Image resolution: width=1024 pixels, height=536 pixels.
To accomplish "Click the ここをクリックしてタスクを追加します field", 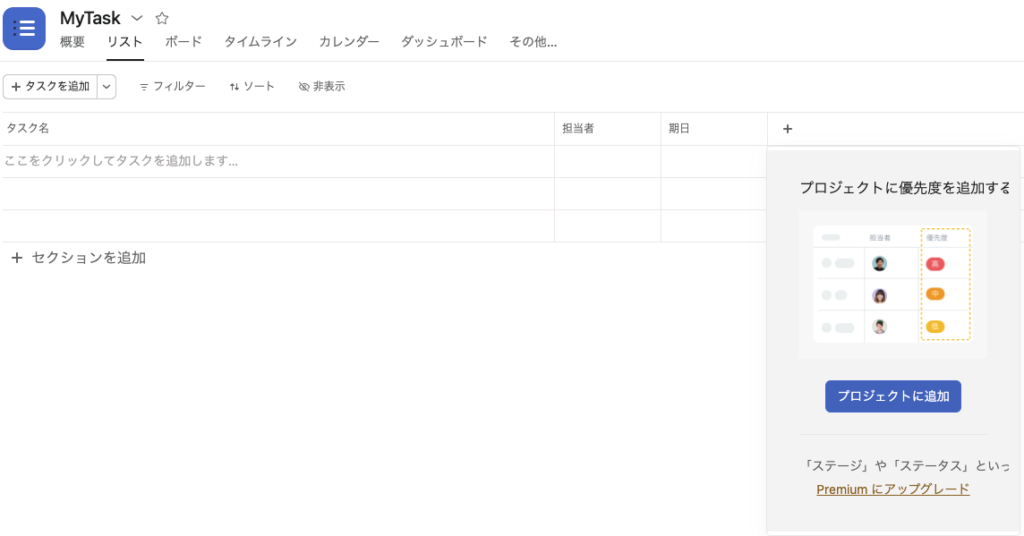I will [278, 161].
